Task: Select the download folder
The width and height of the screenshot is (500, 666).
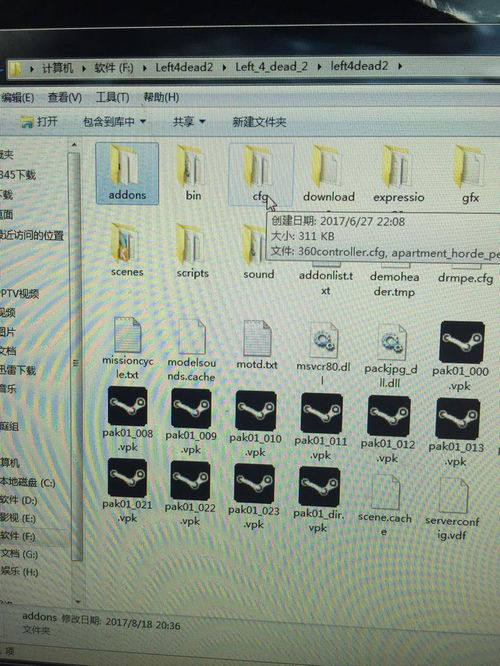Action: (329, 175)
